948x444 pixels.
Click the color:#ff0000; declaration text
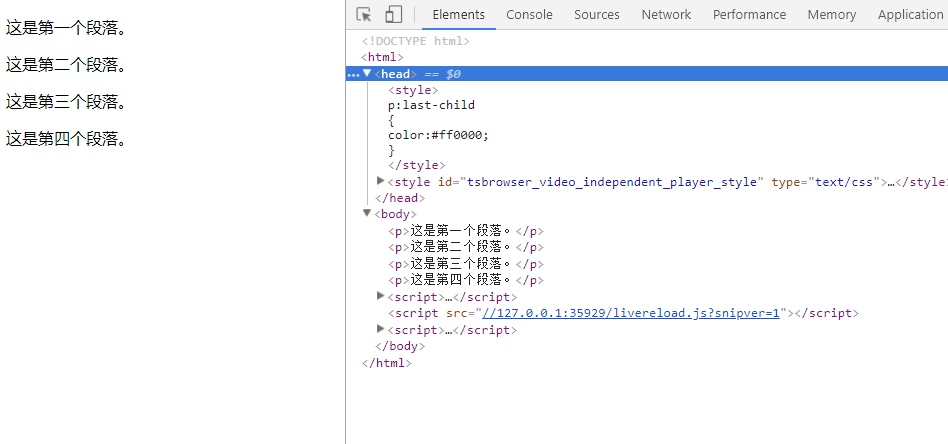click(438, 135)
